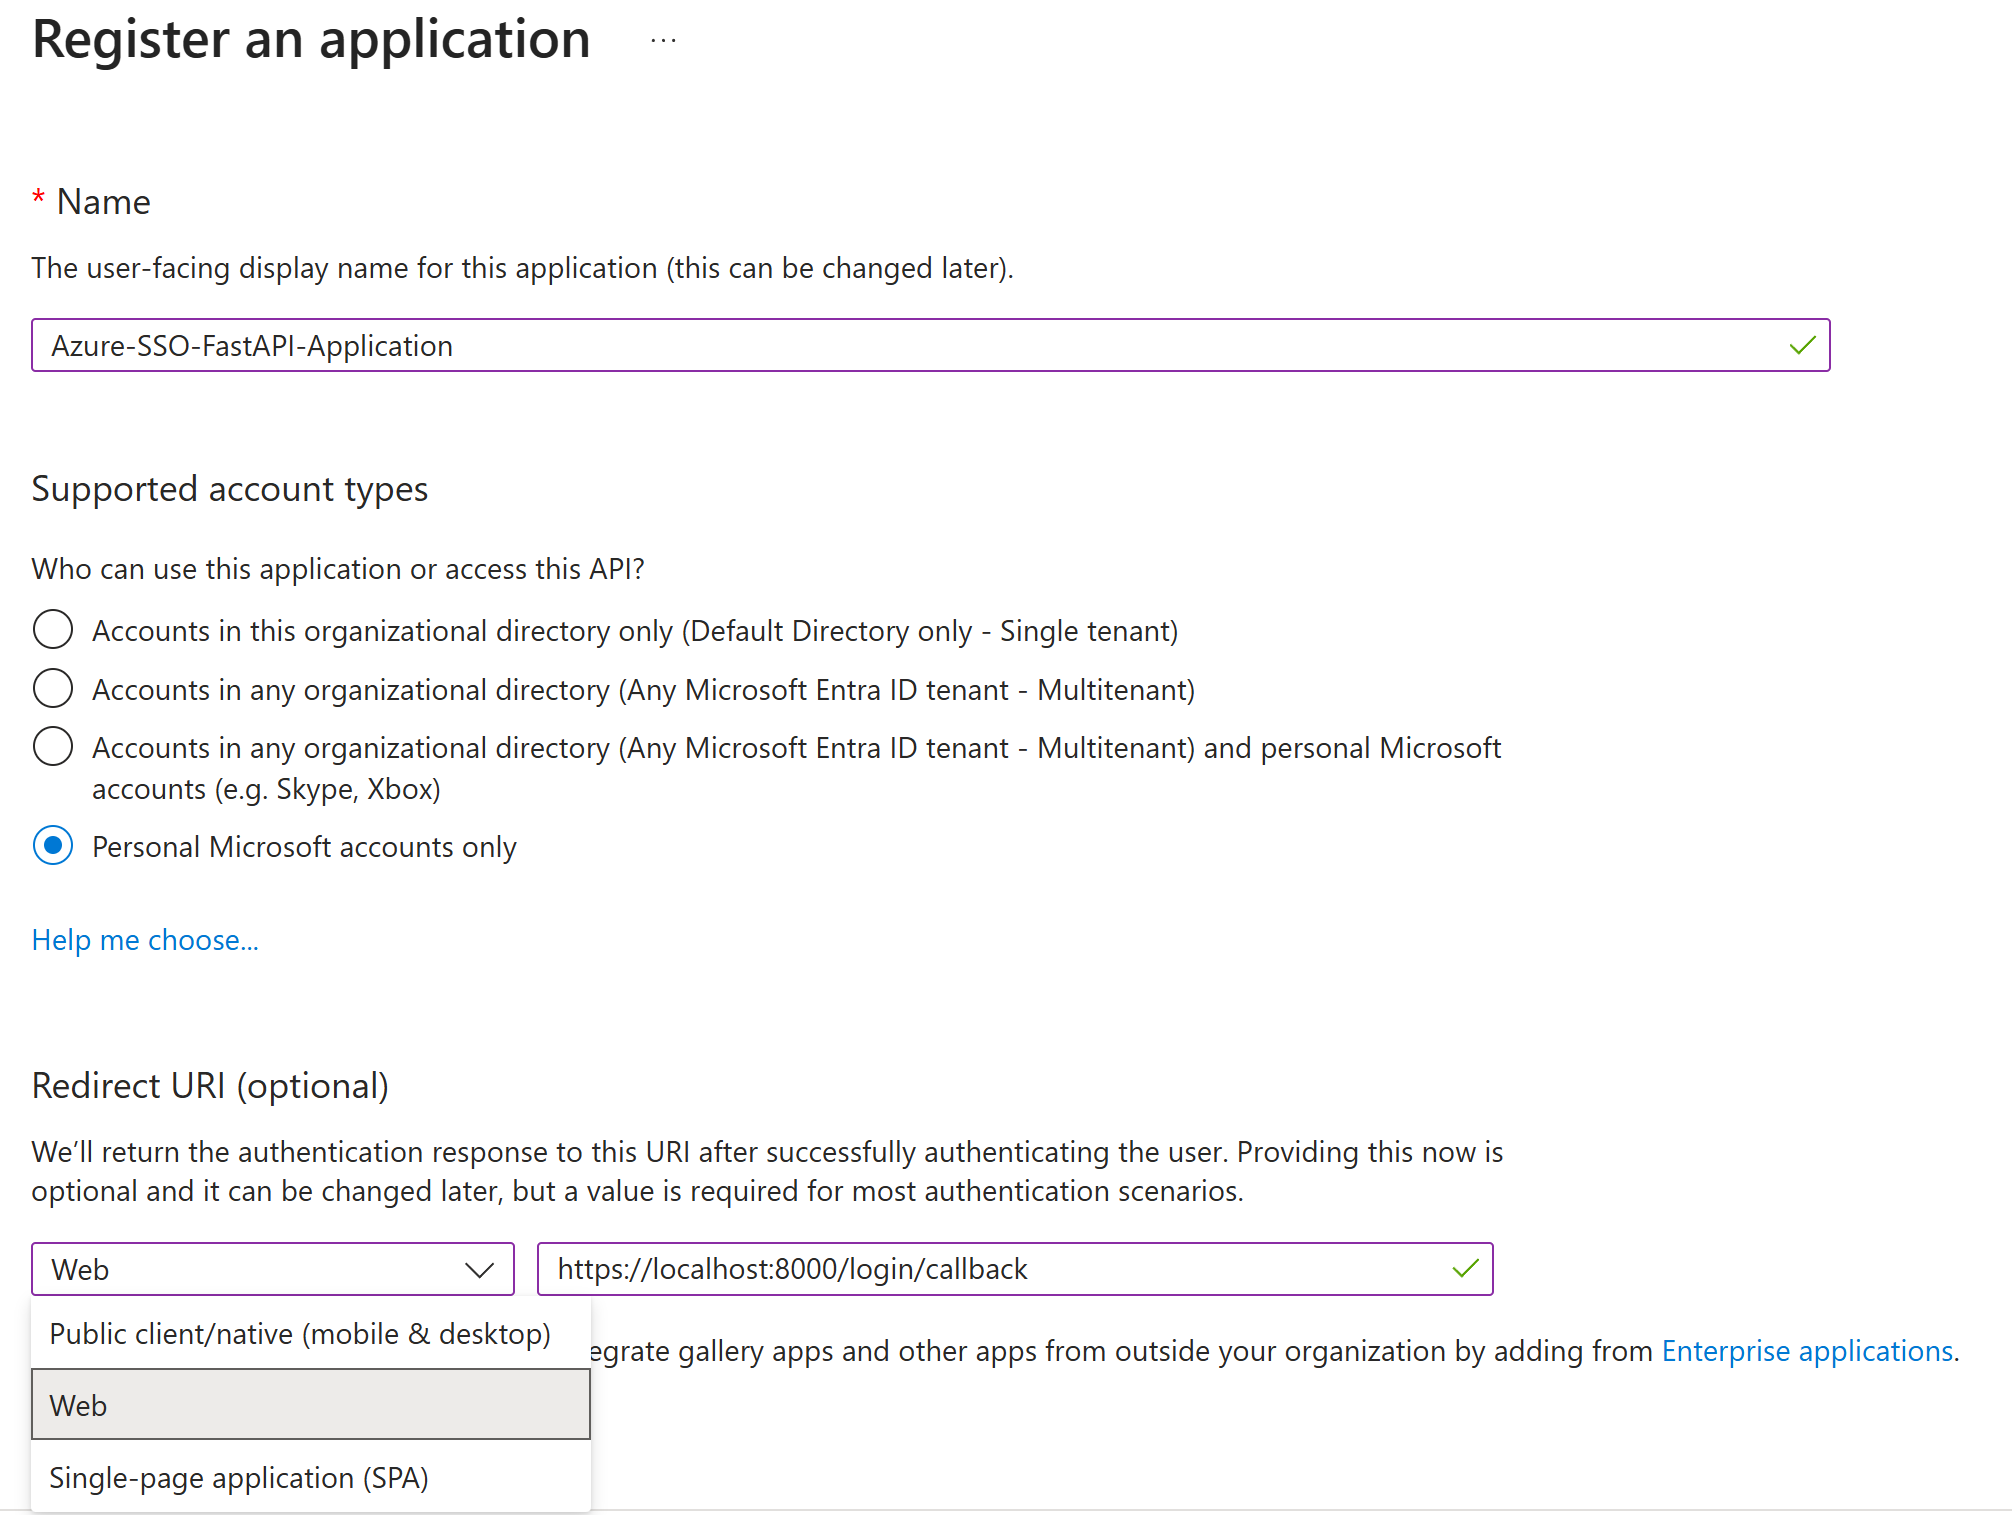Click the platform dropdown chevron arrow
The height and width of the screenshot is (1515, 2012).
pos(480,1270)
